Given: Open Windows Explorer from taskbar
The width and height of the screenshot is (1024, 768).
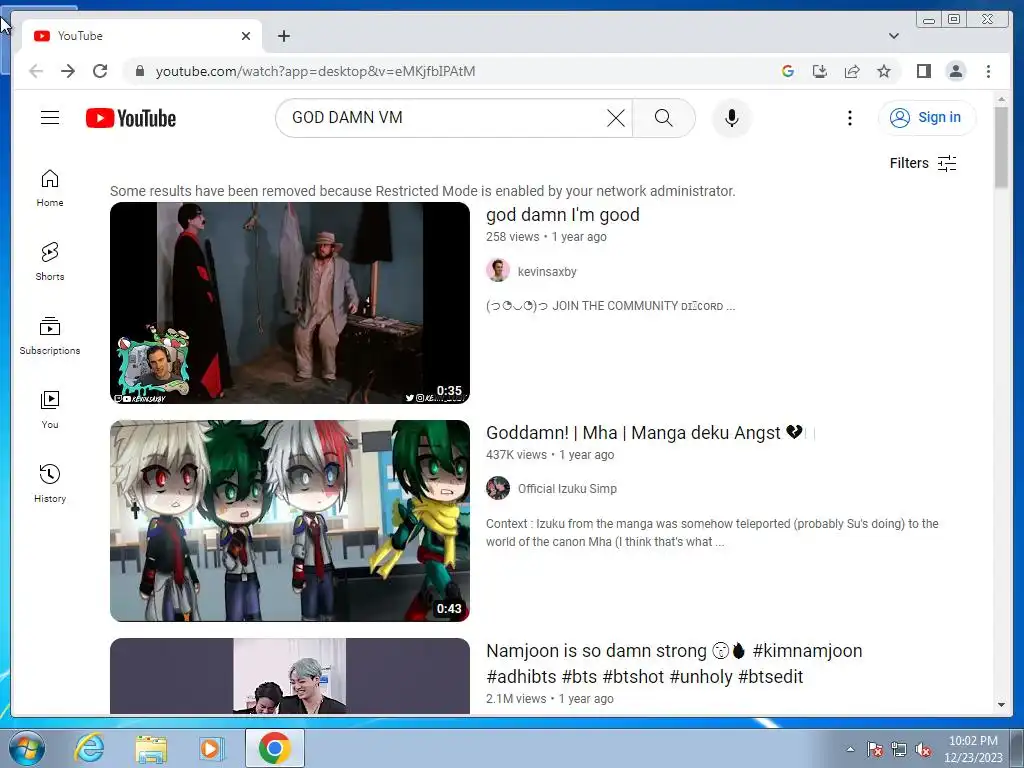Looking at the screenshot, I should [x=151, y=748].
